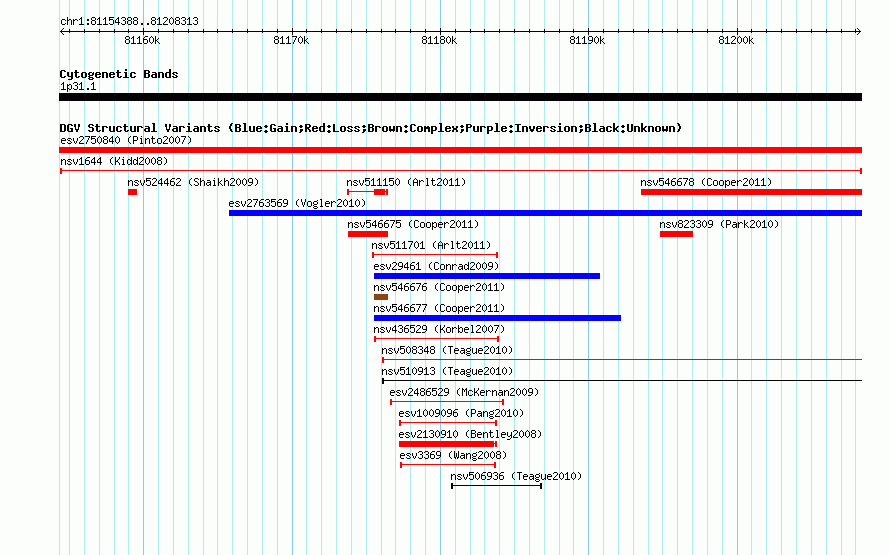
Task: Click the 1p31.1 band label
Action: pos(78,86)
